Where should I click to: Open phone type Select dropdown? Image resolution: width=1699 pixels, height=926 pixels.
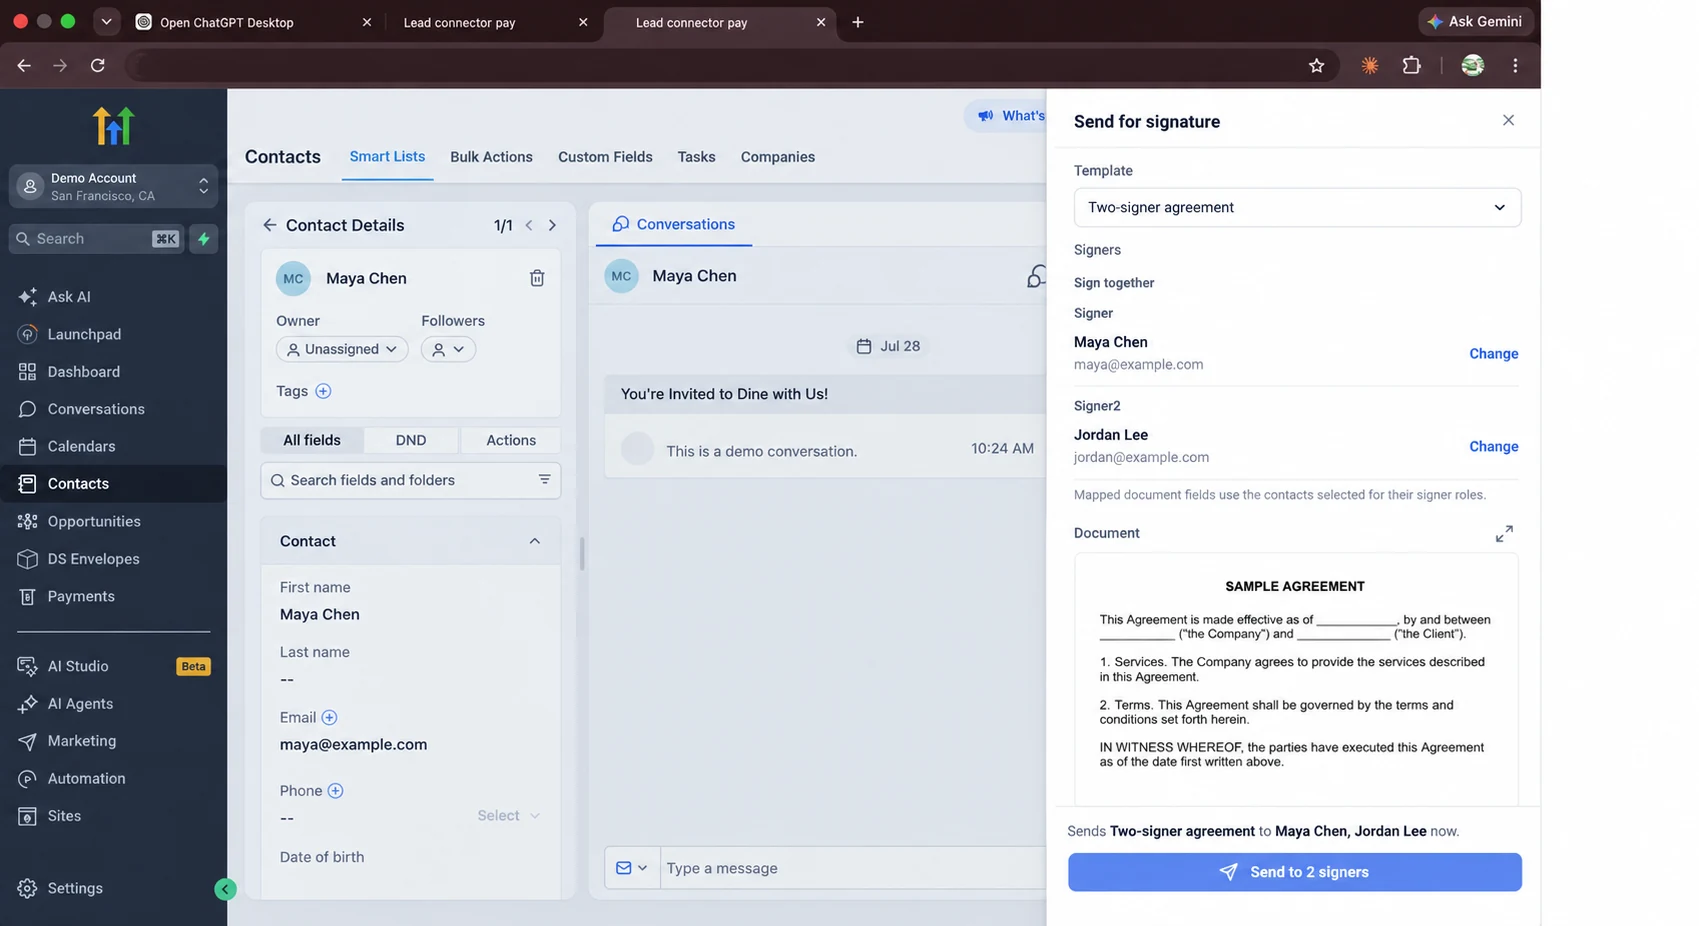click(x=509, y=816)
